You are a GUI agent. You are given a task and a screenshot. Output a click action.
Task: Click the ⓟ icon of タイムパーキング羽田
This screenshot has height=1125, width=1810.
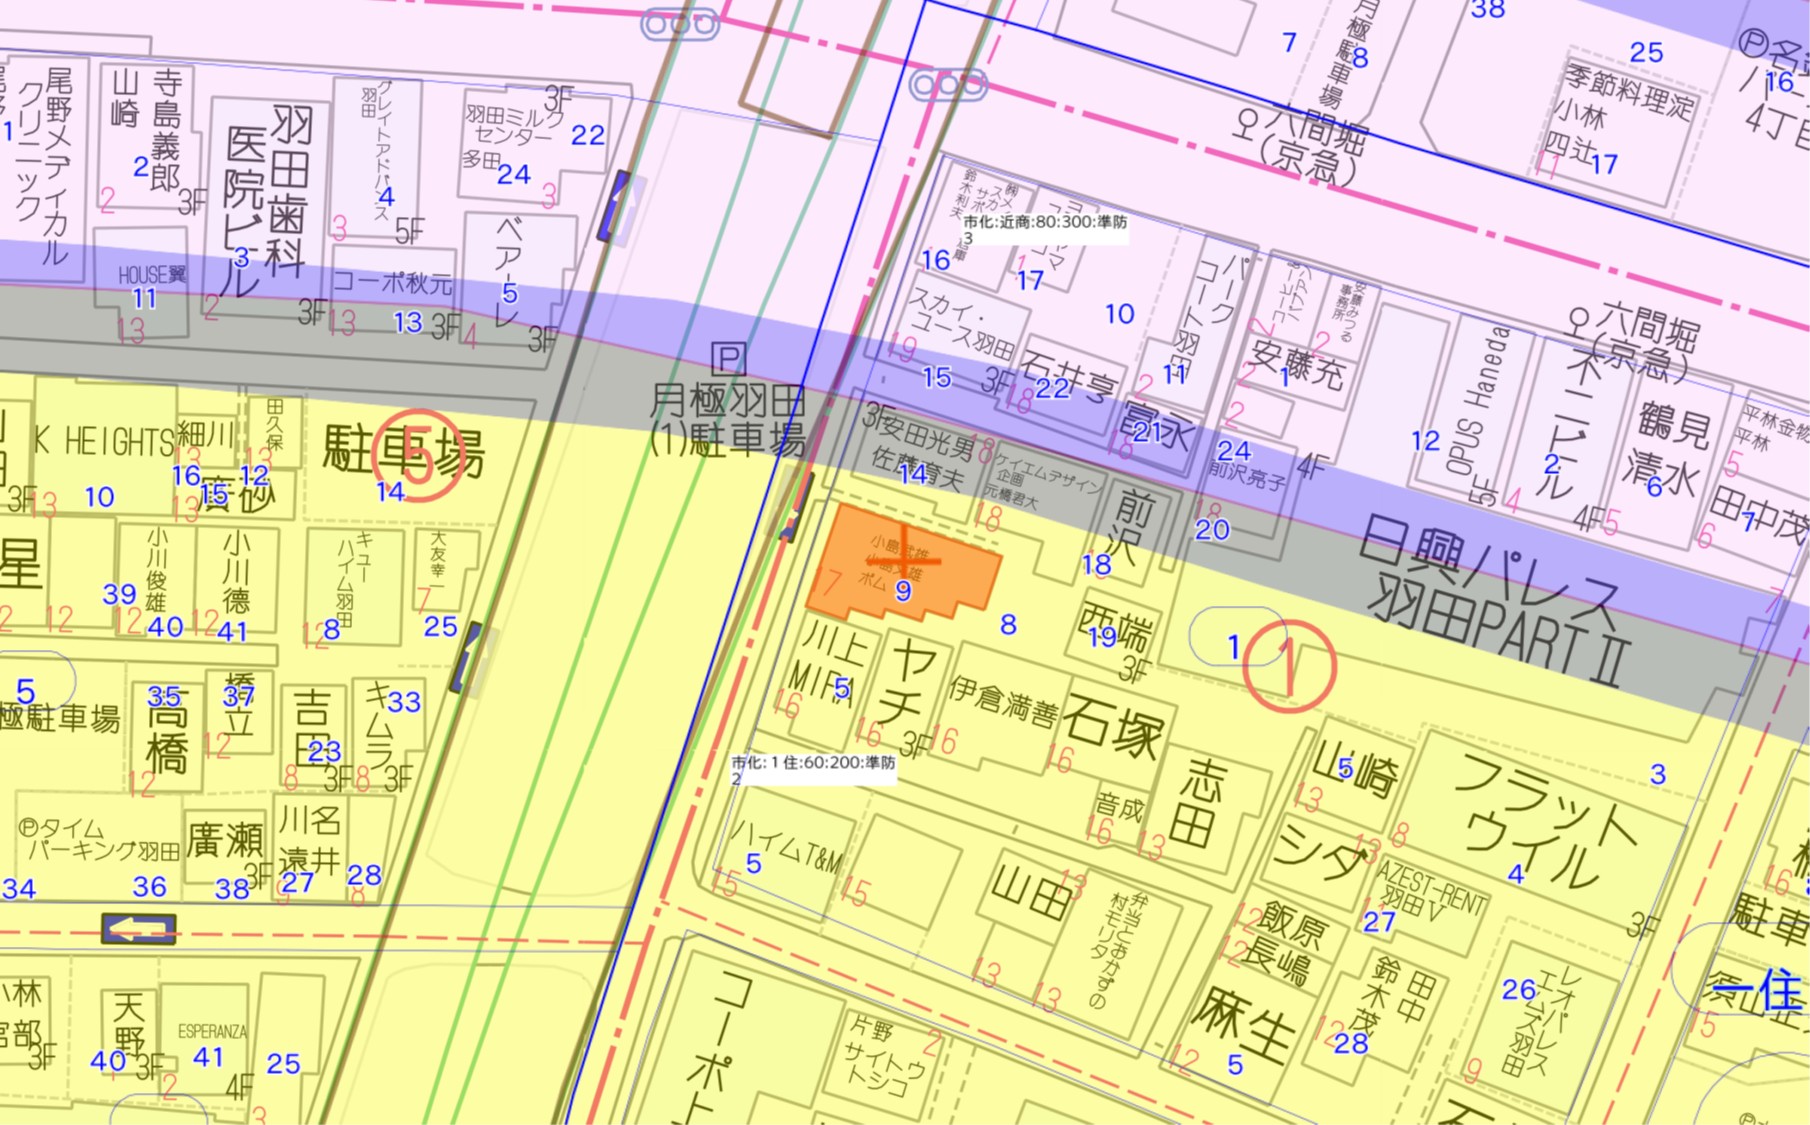tap(29, 829)
